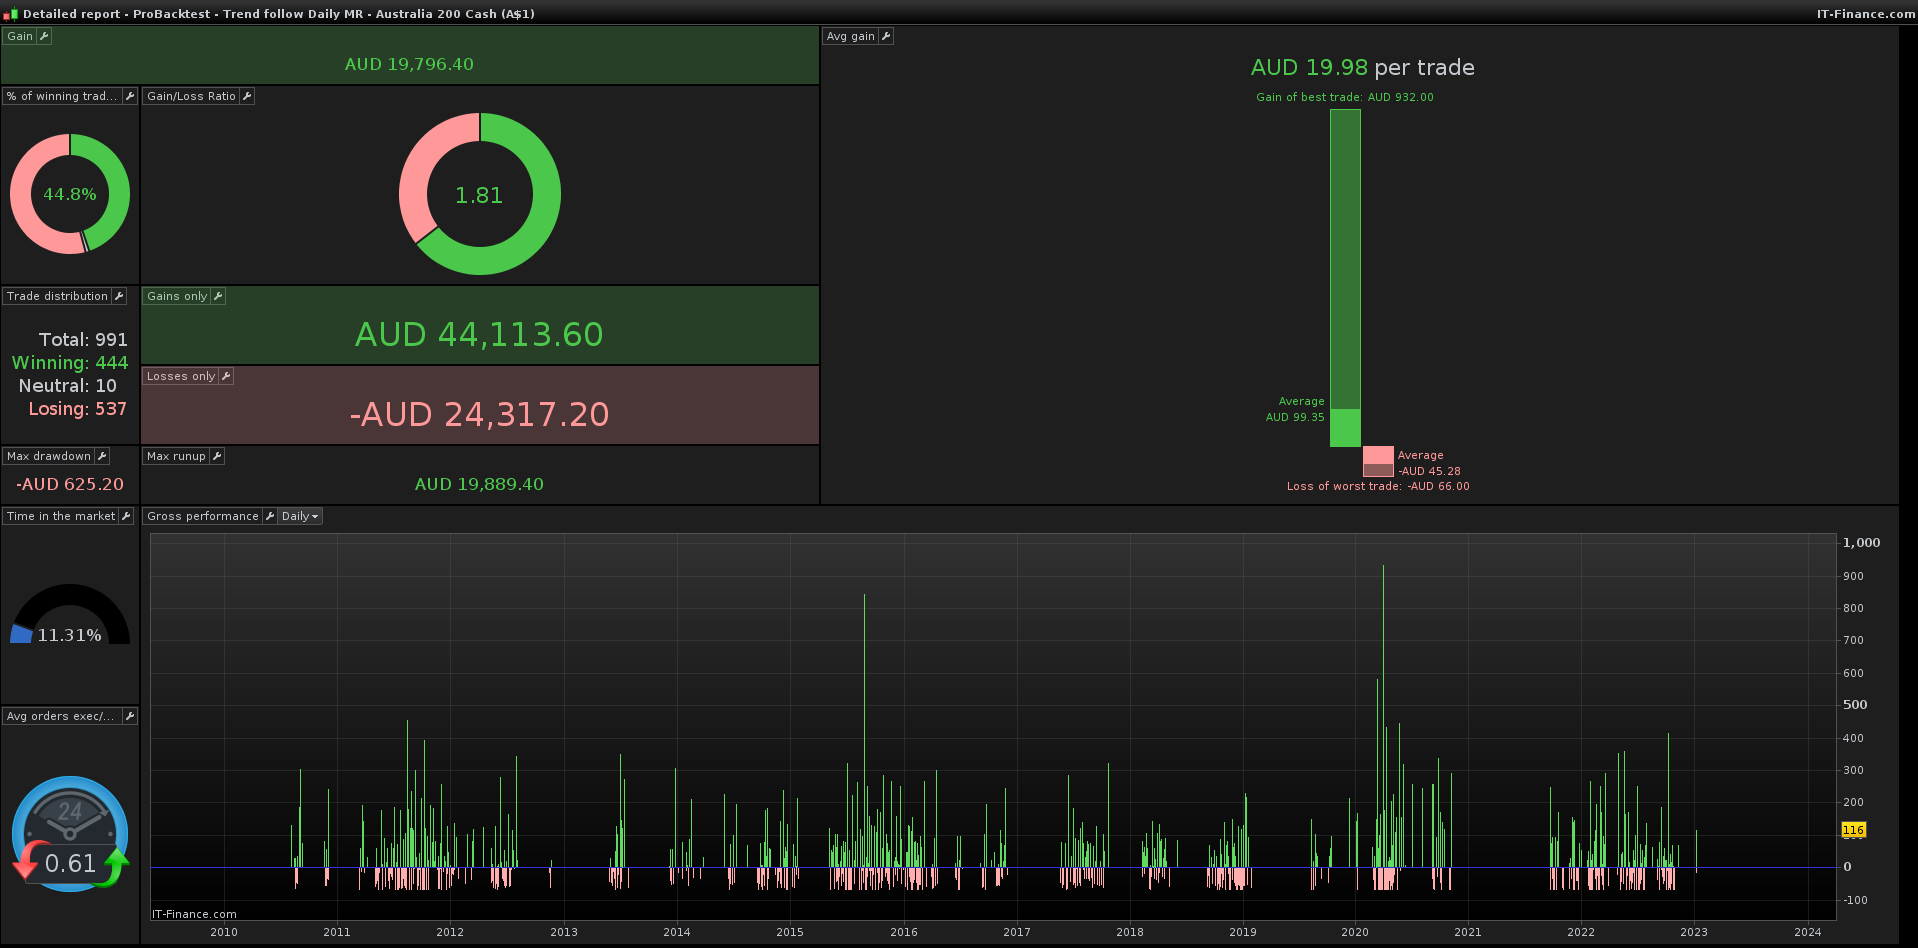The width and height of the screenshot is (1918, 948).
Task: Open the Max runup wrench settings
Action: [217, 456]
